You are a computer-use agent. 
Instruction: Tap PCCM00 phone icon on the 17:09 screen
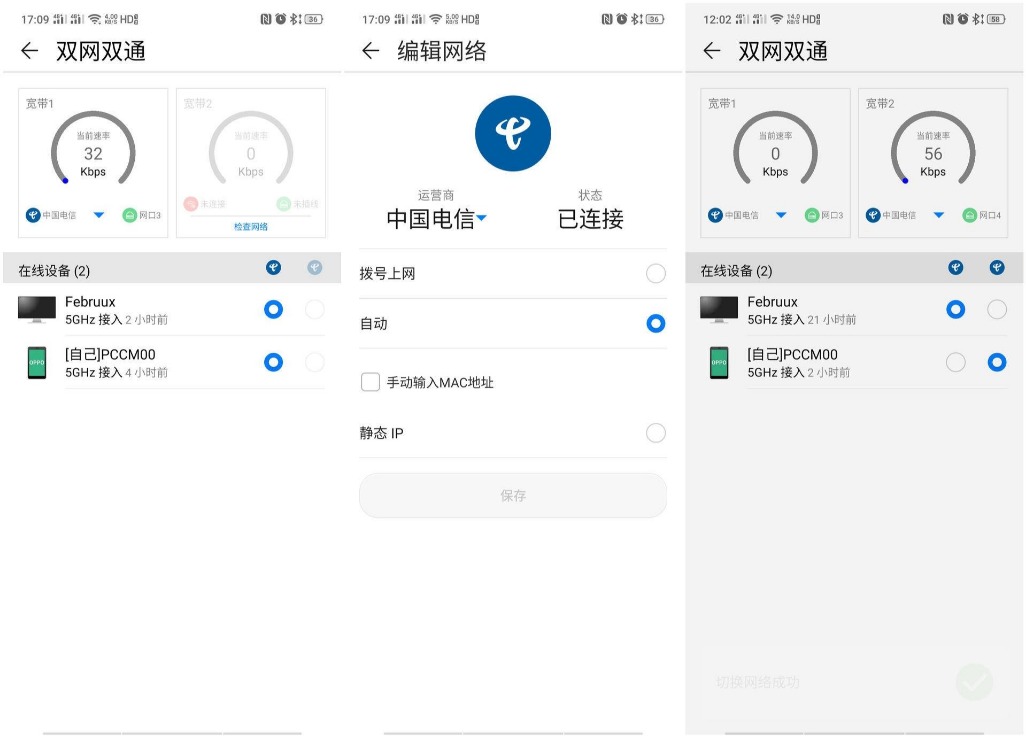click(37, 363)
